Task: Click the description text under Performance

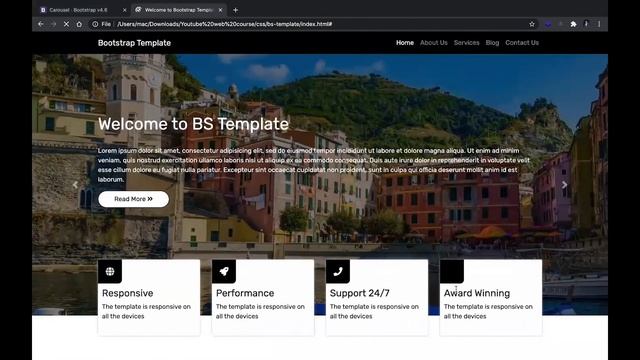Action: 260,311
